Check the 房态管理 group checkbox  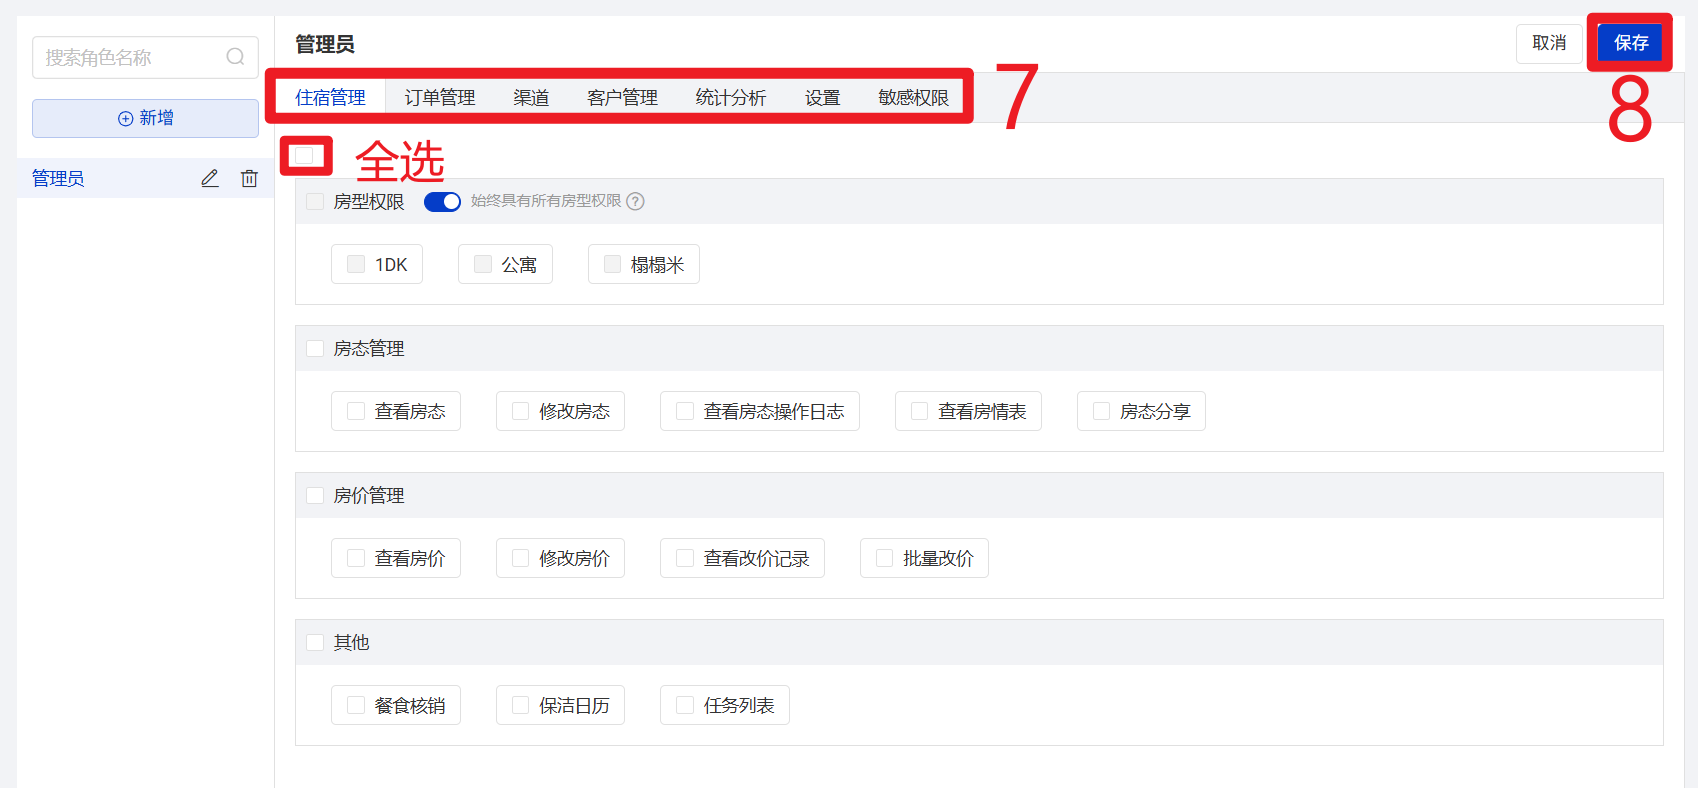click(x=315, y=348)
